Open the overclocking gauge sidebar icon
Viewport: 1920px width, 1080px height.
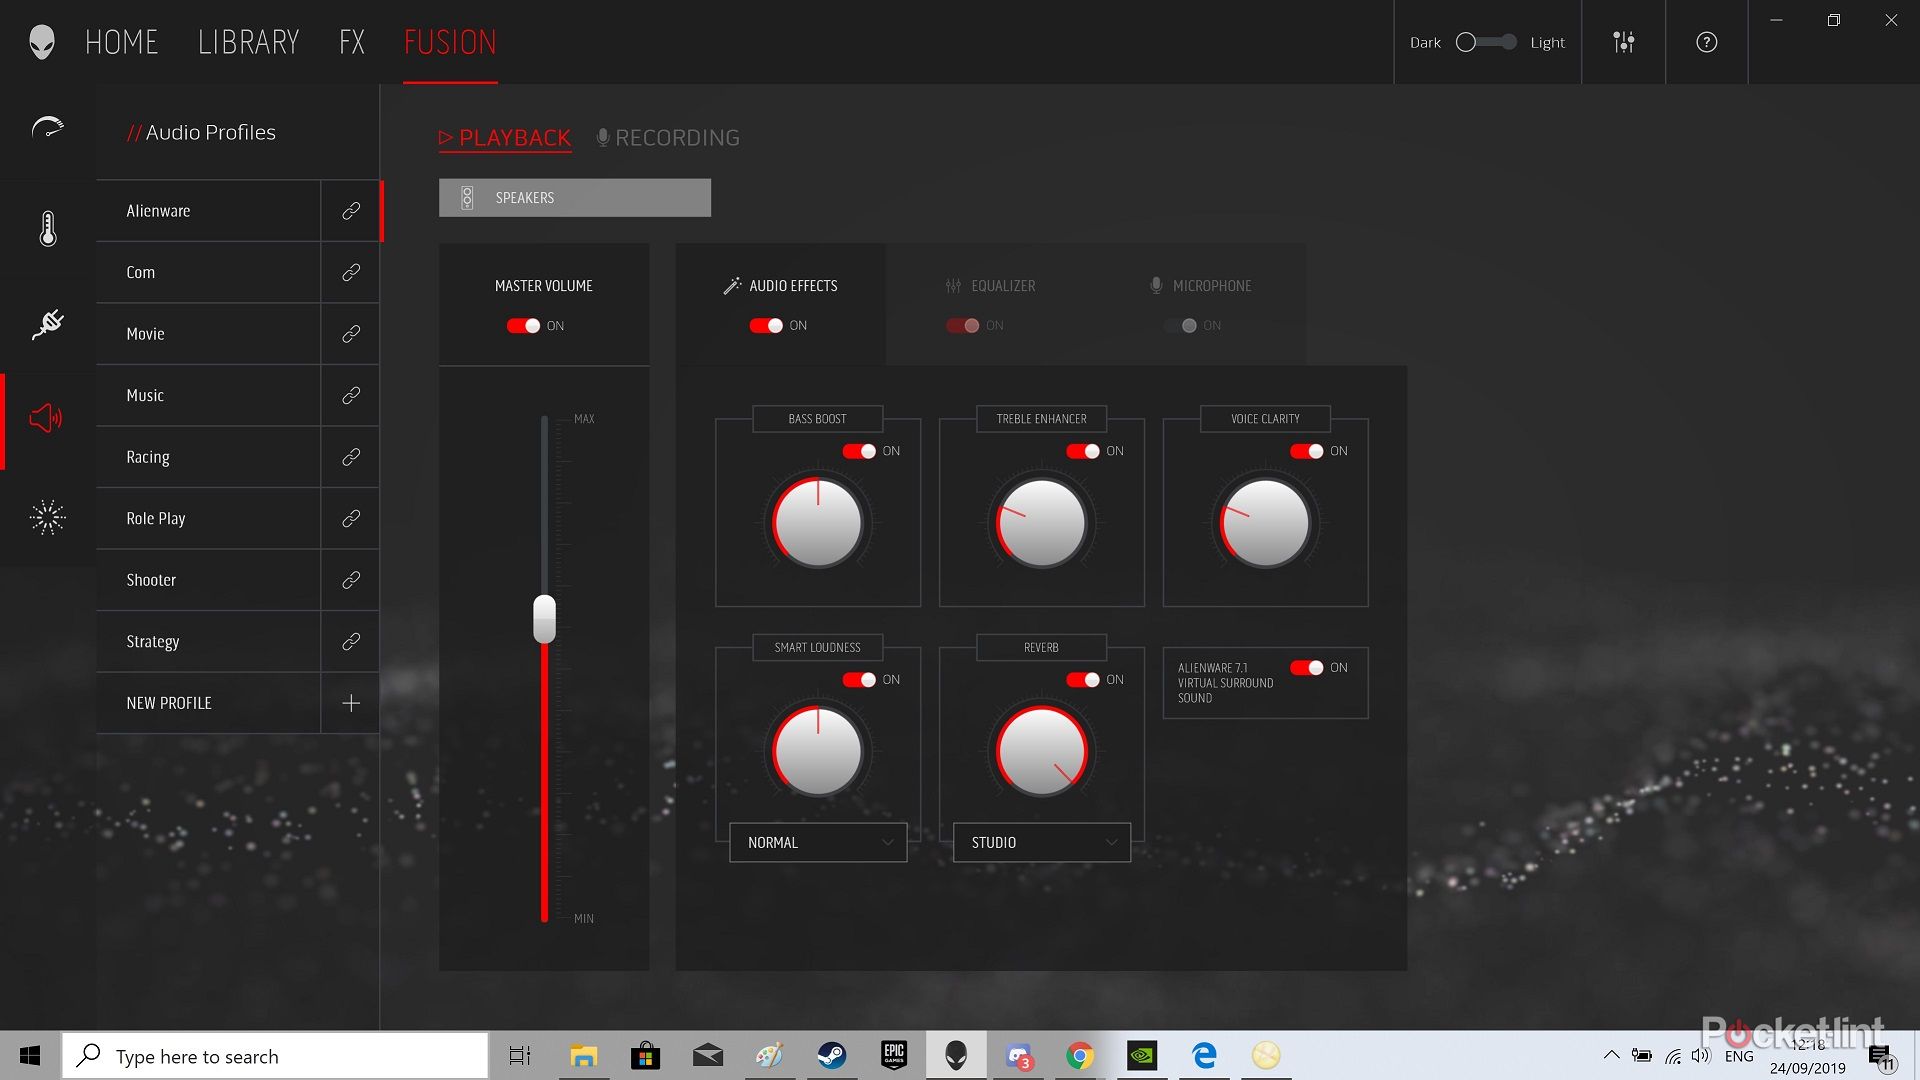pyautogui.click(x=47, y=128)
